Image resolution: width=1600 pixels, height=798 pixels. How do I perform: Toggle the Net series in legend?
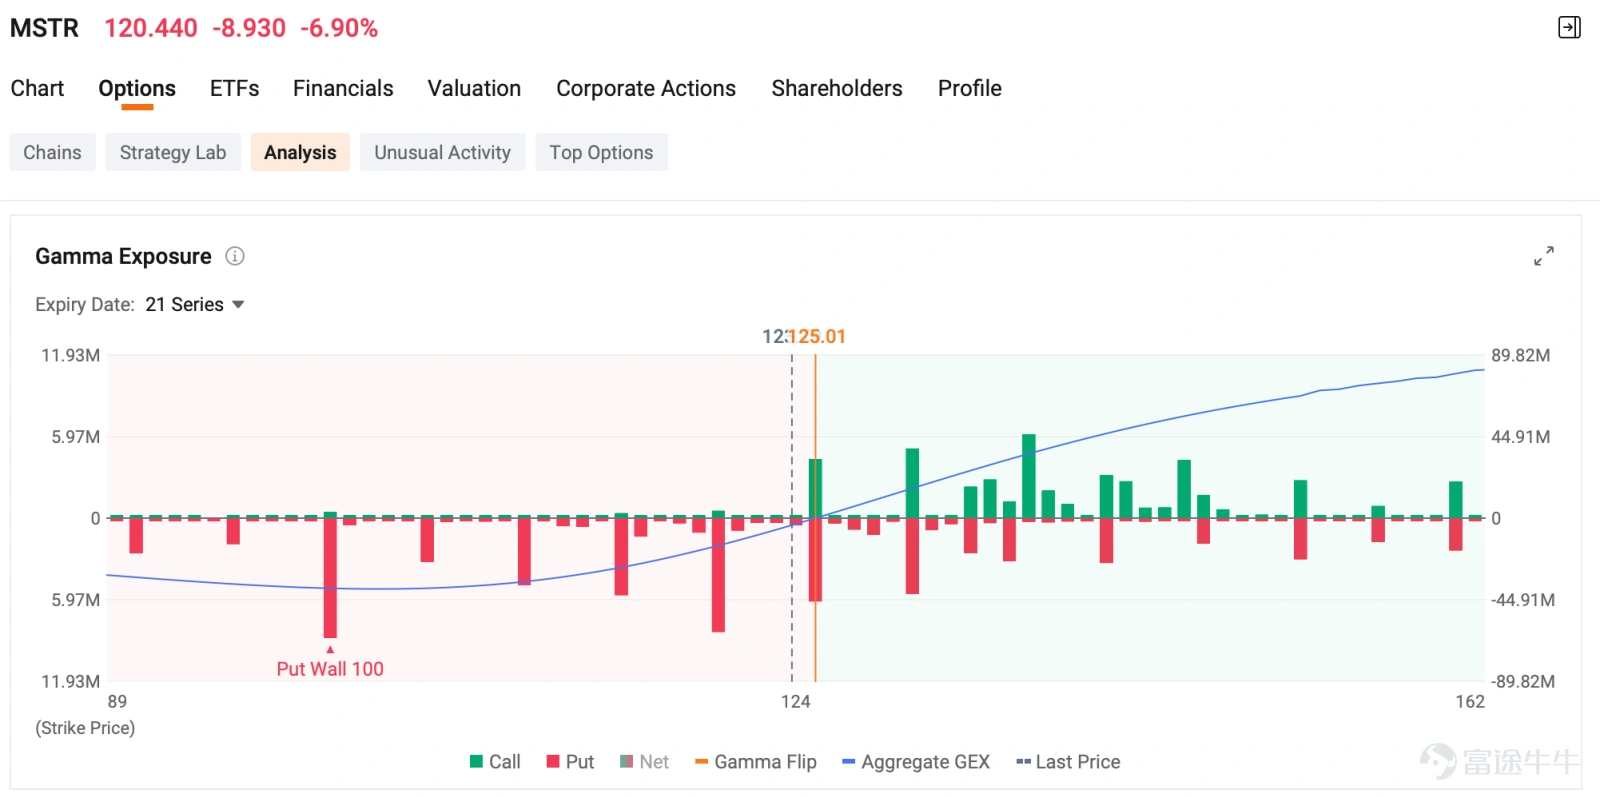644,762
